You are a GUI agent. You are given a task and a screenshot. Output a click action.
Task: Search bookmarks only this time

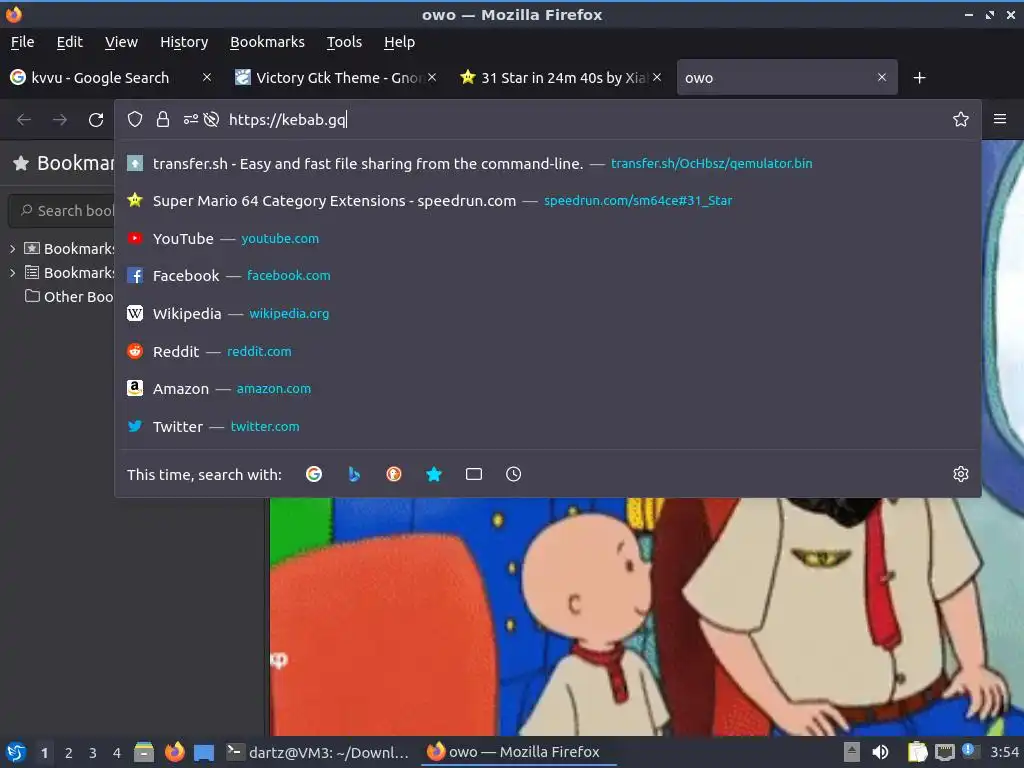pos(434,474)
